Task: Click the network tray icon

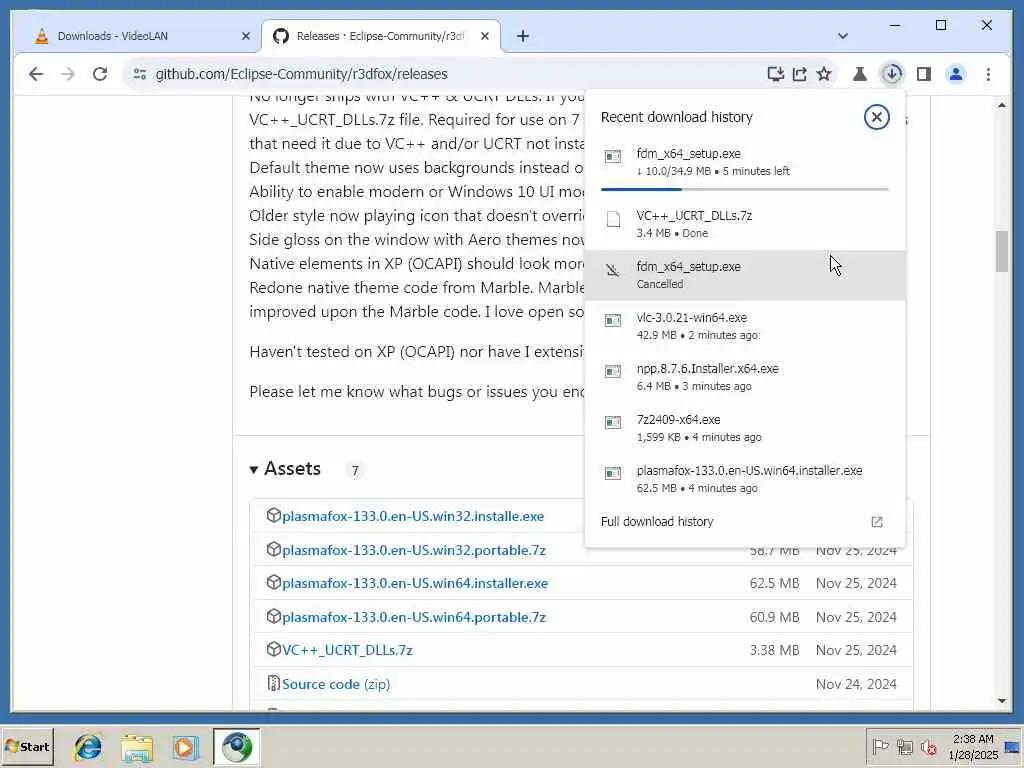Action: click(904, 747)
